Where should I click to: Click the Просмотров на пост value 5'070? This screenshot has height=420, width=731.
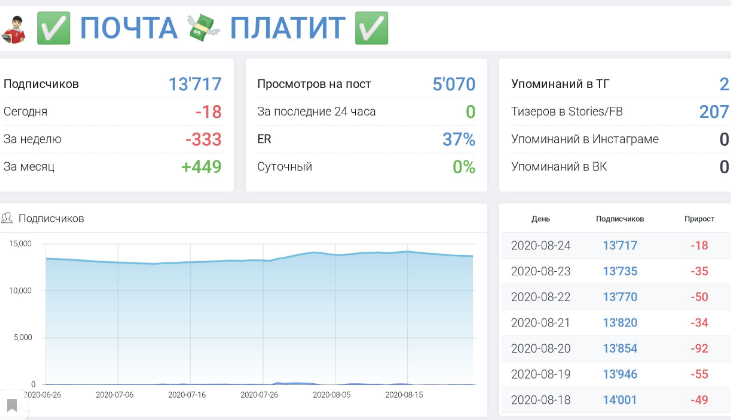click(454, 84)
